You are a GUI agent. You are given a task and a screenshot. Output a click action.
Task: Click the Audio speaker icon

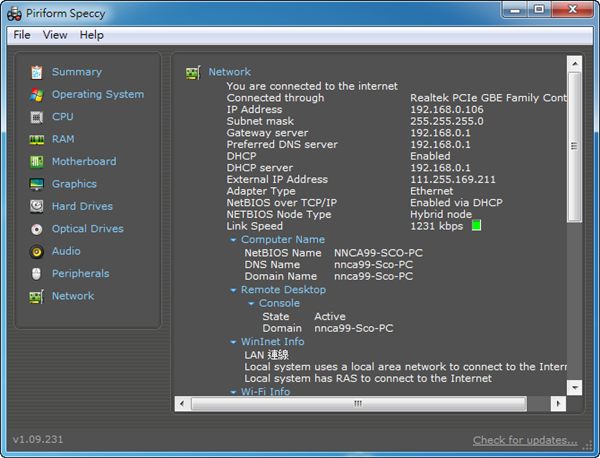(x=37, y=252)
